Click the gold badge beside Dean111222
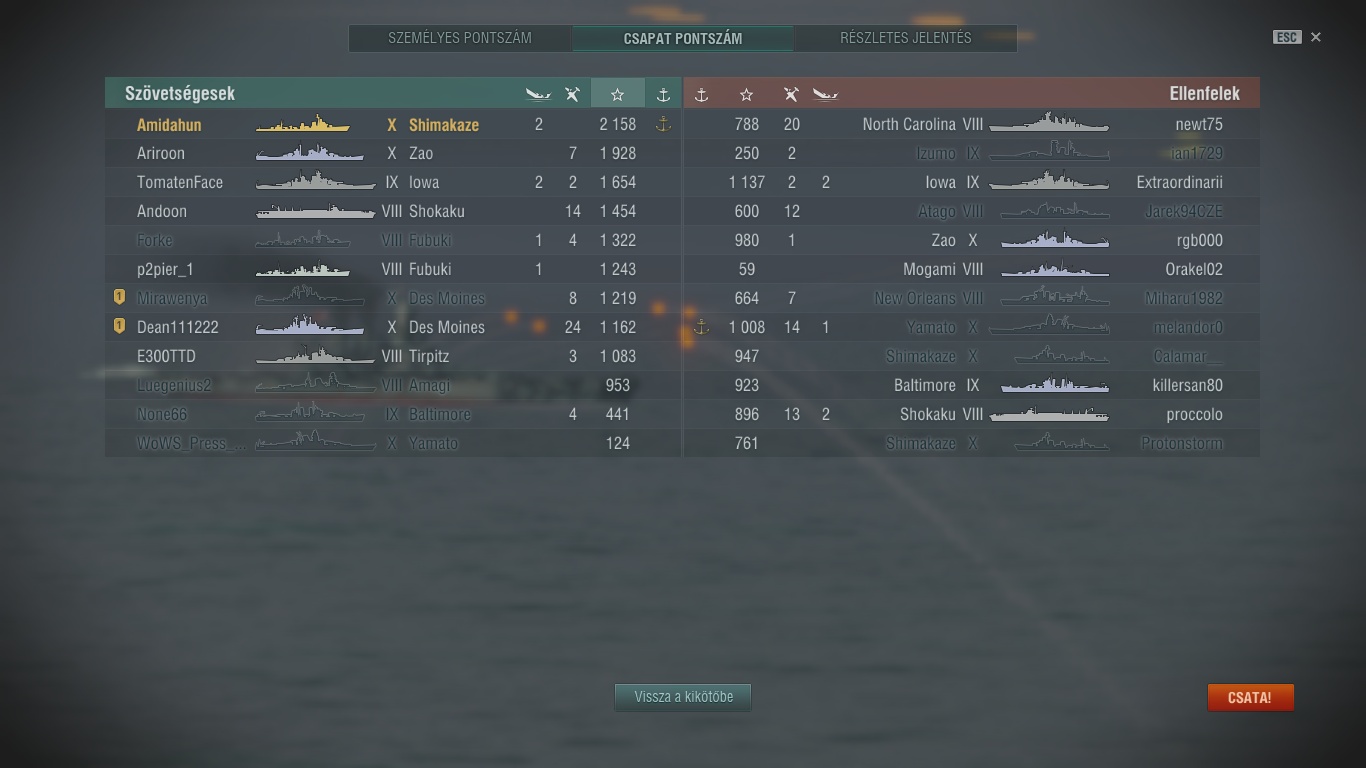 (119, 326)
